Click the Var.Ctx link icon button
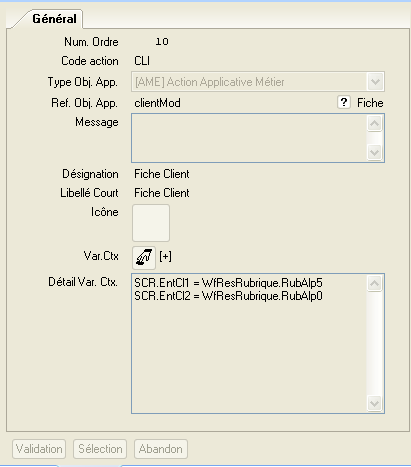411x467 pixels. (x=144, y=258)
